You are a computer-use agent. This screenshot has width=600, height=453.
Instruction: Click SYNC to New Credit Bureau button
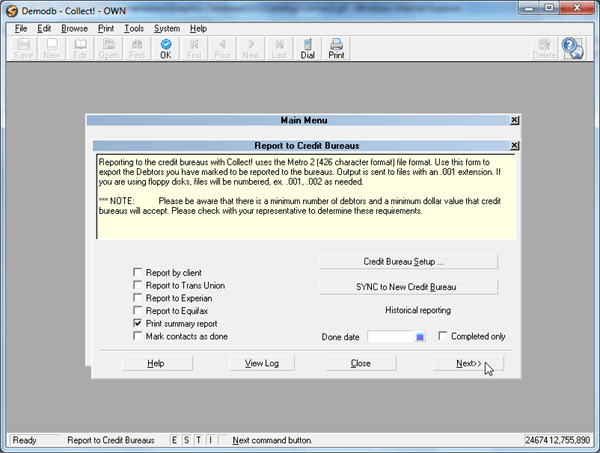(x=408, y=287)
